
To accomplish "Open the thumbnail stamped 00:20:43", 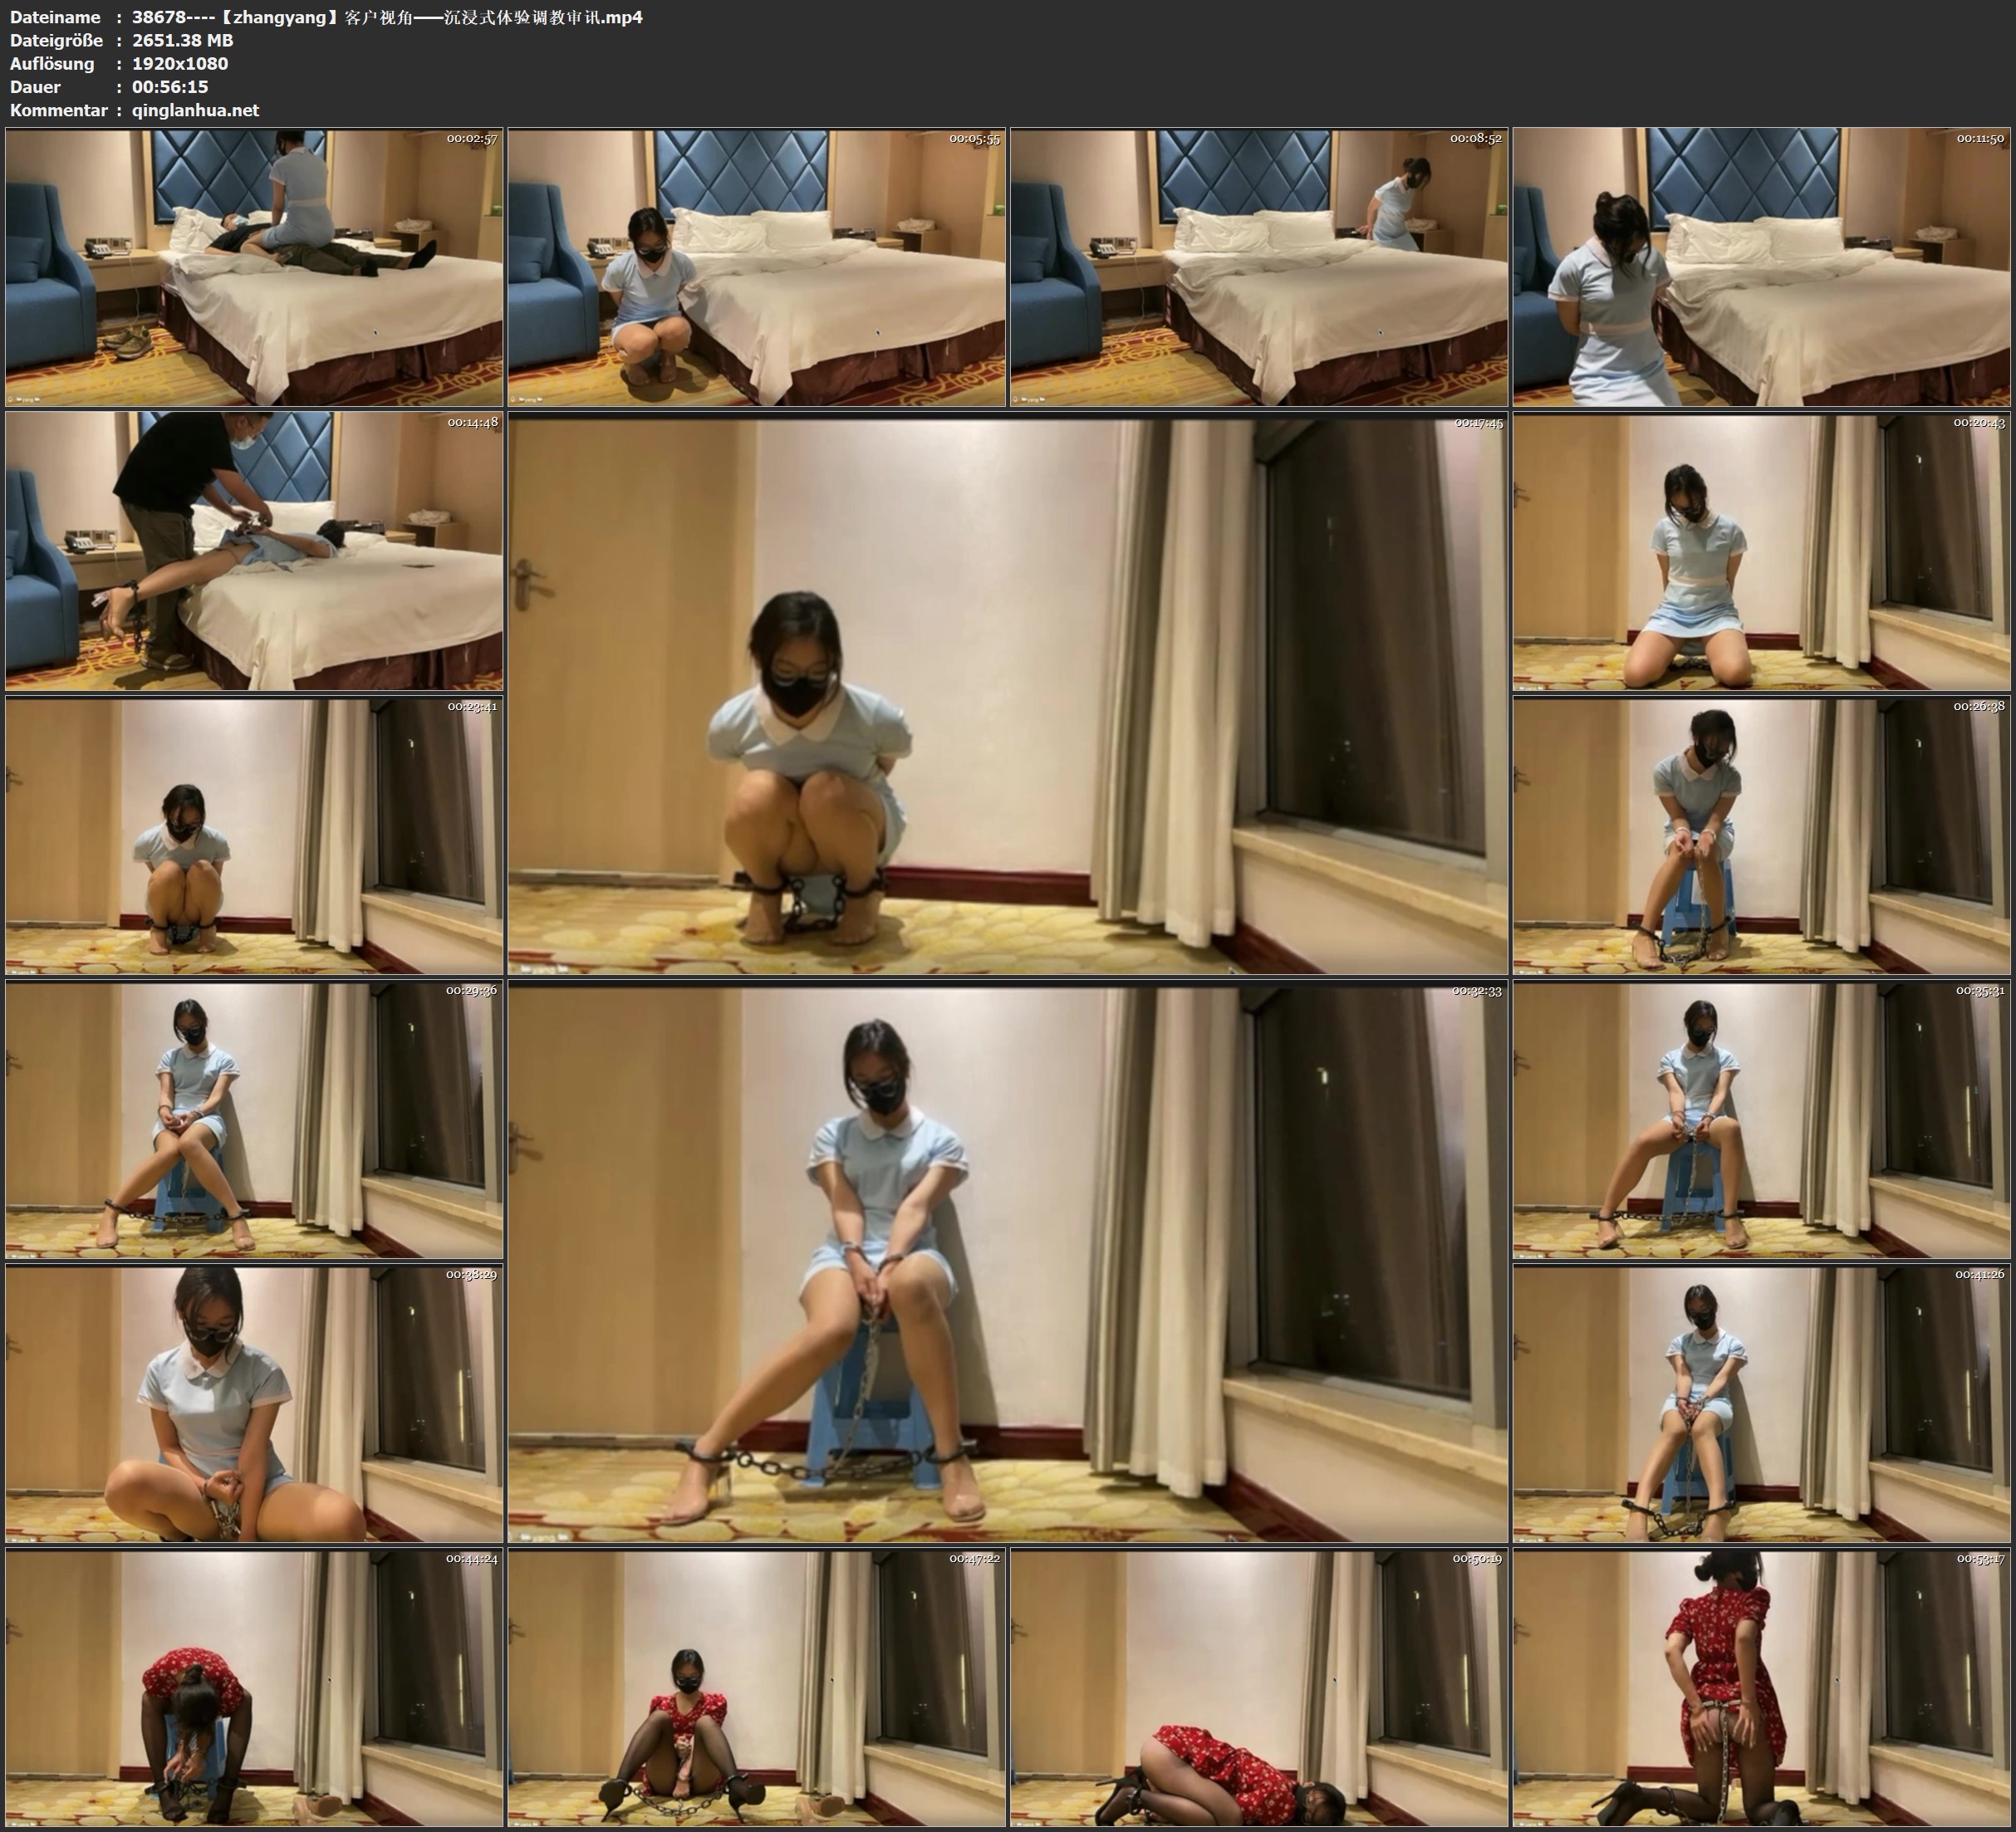I will tap(1761, 551).
